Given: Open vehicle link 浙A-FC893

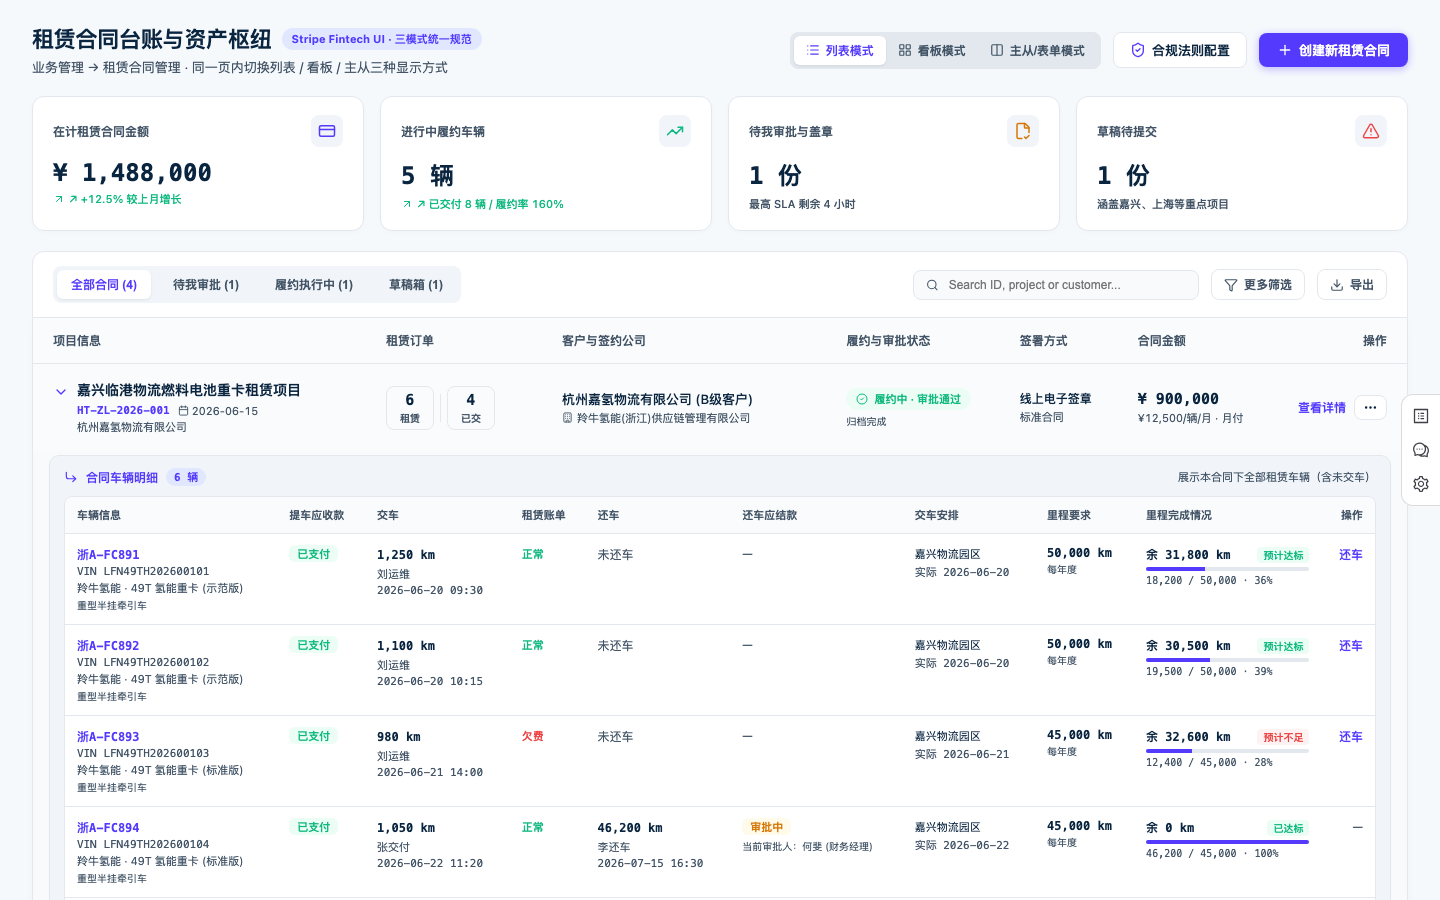Looking at the screenshot, I should click(x=108, y=737).
